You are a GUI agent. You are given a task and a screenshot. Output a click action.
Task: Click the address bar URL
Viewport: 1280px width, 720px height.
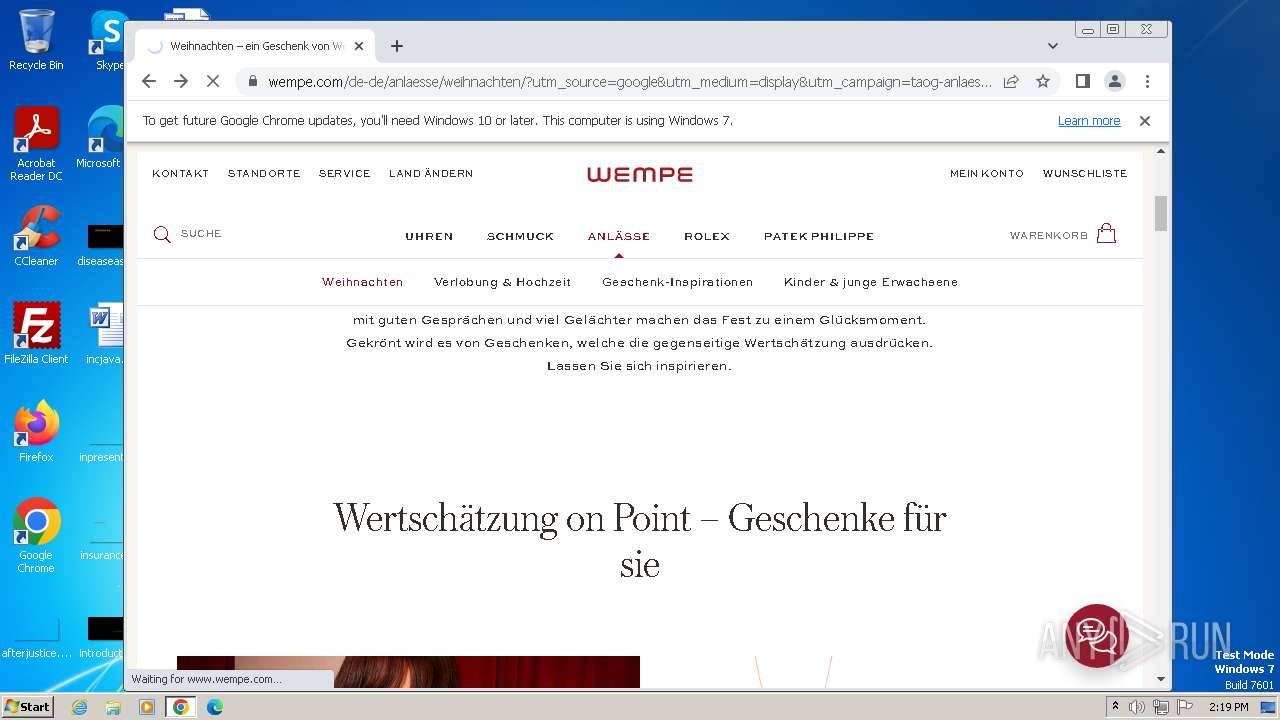coord(630,81)
